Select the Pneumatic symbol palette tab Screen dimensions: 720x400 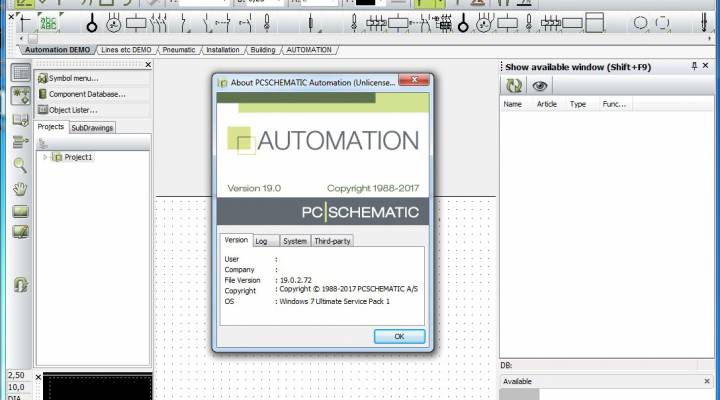click(179, 49)
